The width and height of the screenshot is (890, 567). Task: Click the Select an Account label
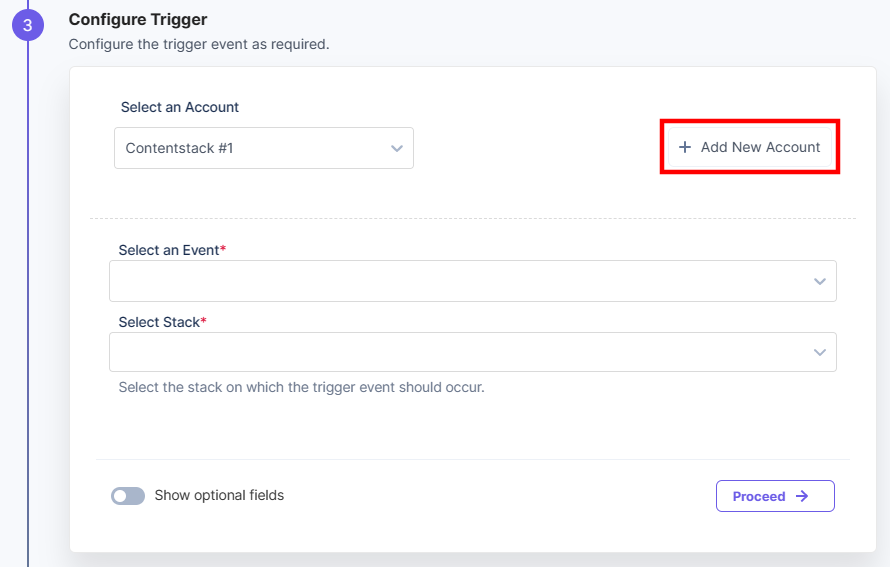[x=180, y=107]
